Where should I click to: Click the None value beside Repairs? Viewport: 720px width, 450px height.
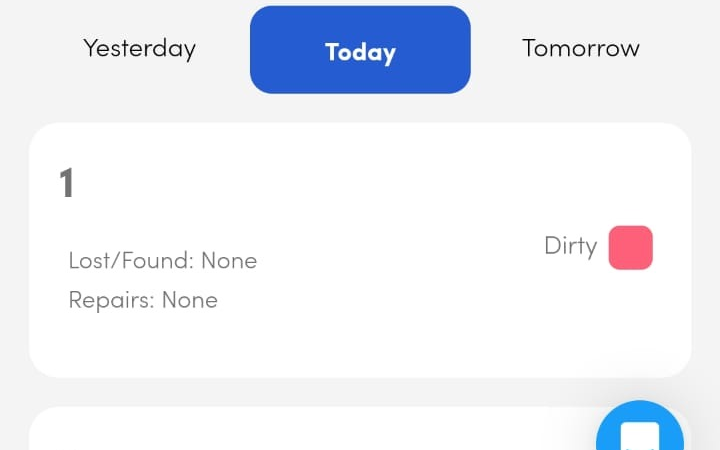190,300
